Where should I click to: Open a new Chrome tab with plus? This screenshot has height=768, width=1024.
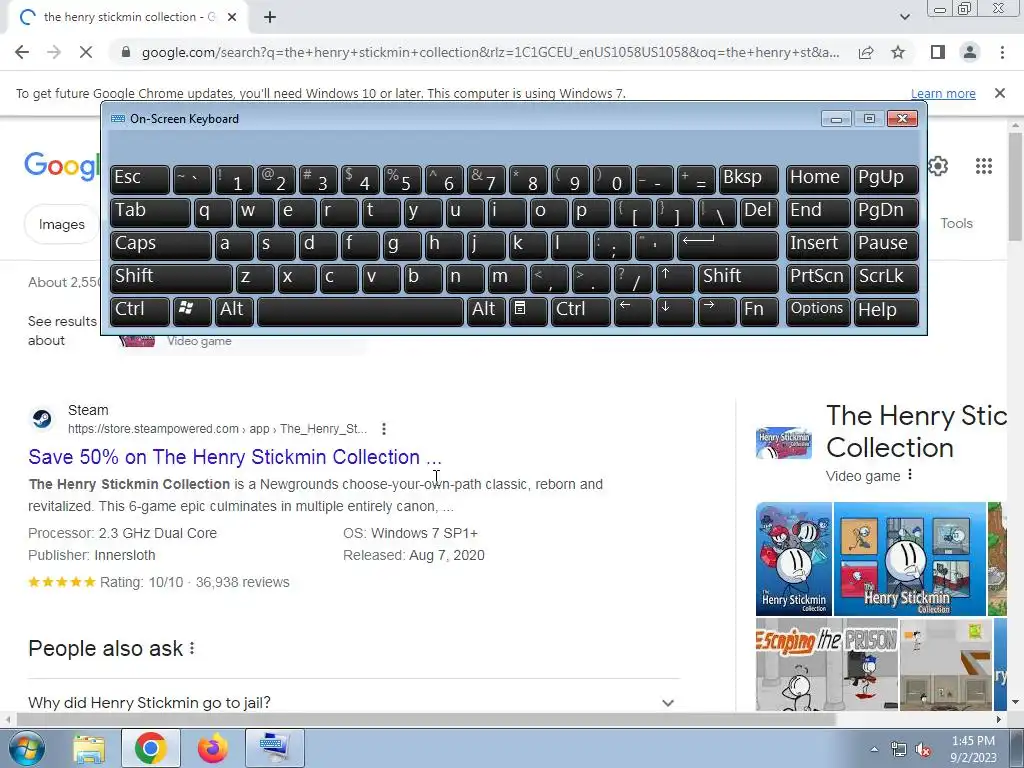270,18
